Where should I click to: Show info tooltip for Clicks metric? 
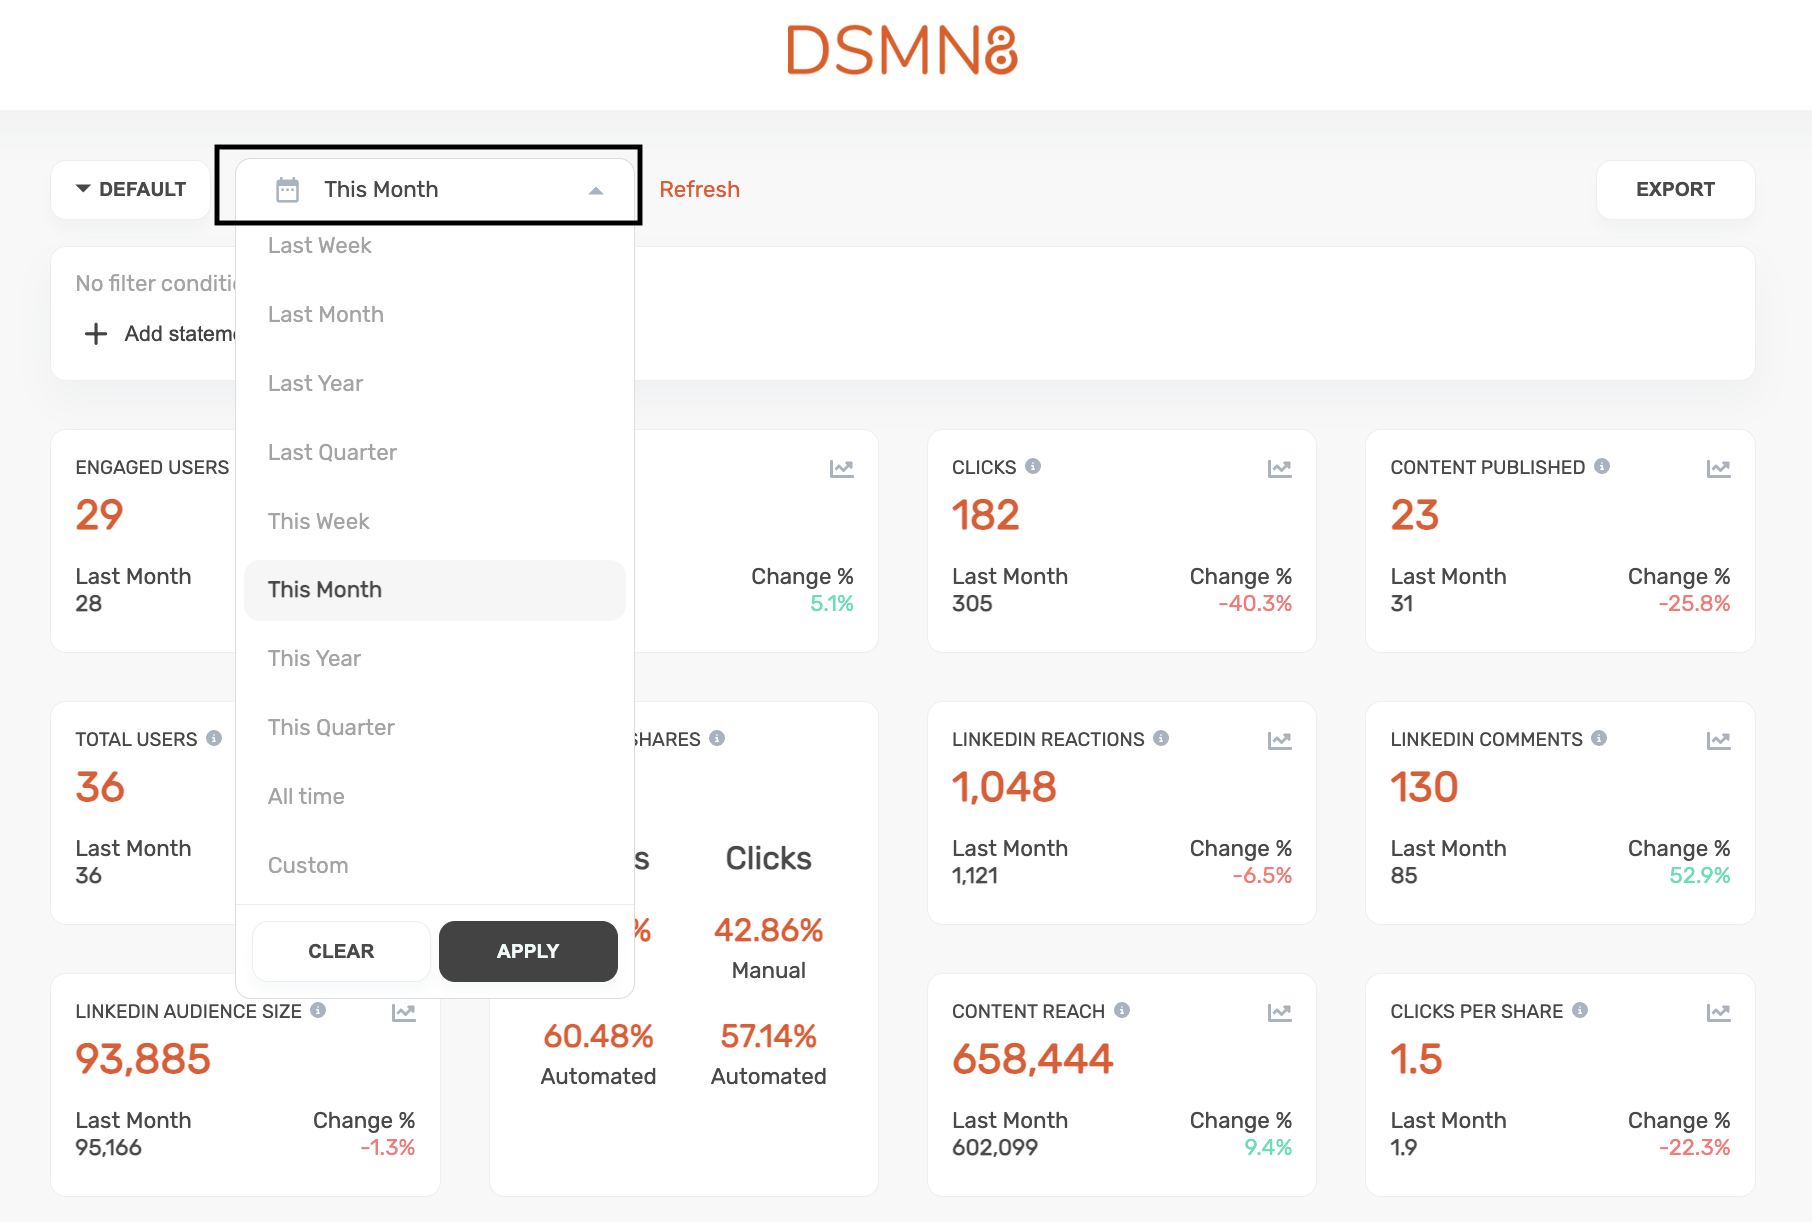1033,466
